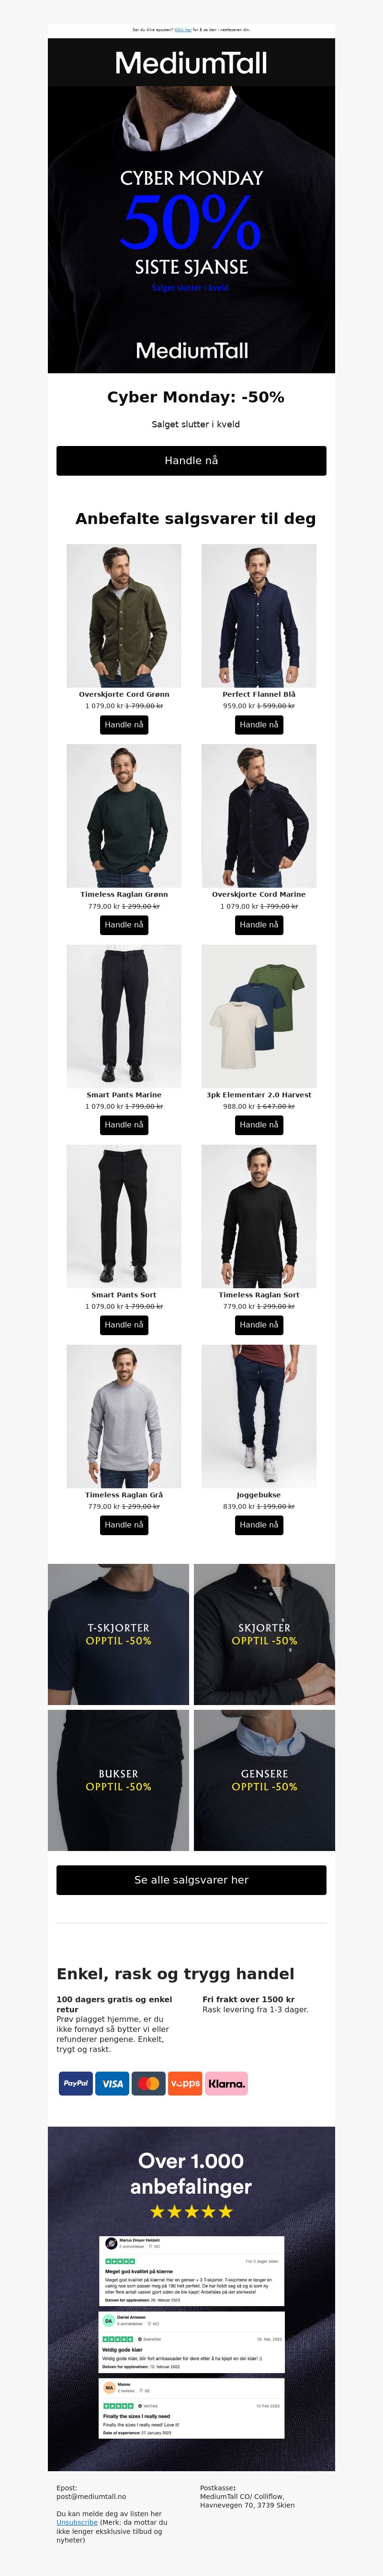Screen dimensions: 383x2576
Task: Open the main Handle nå button
Action: (191, 460)
